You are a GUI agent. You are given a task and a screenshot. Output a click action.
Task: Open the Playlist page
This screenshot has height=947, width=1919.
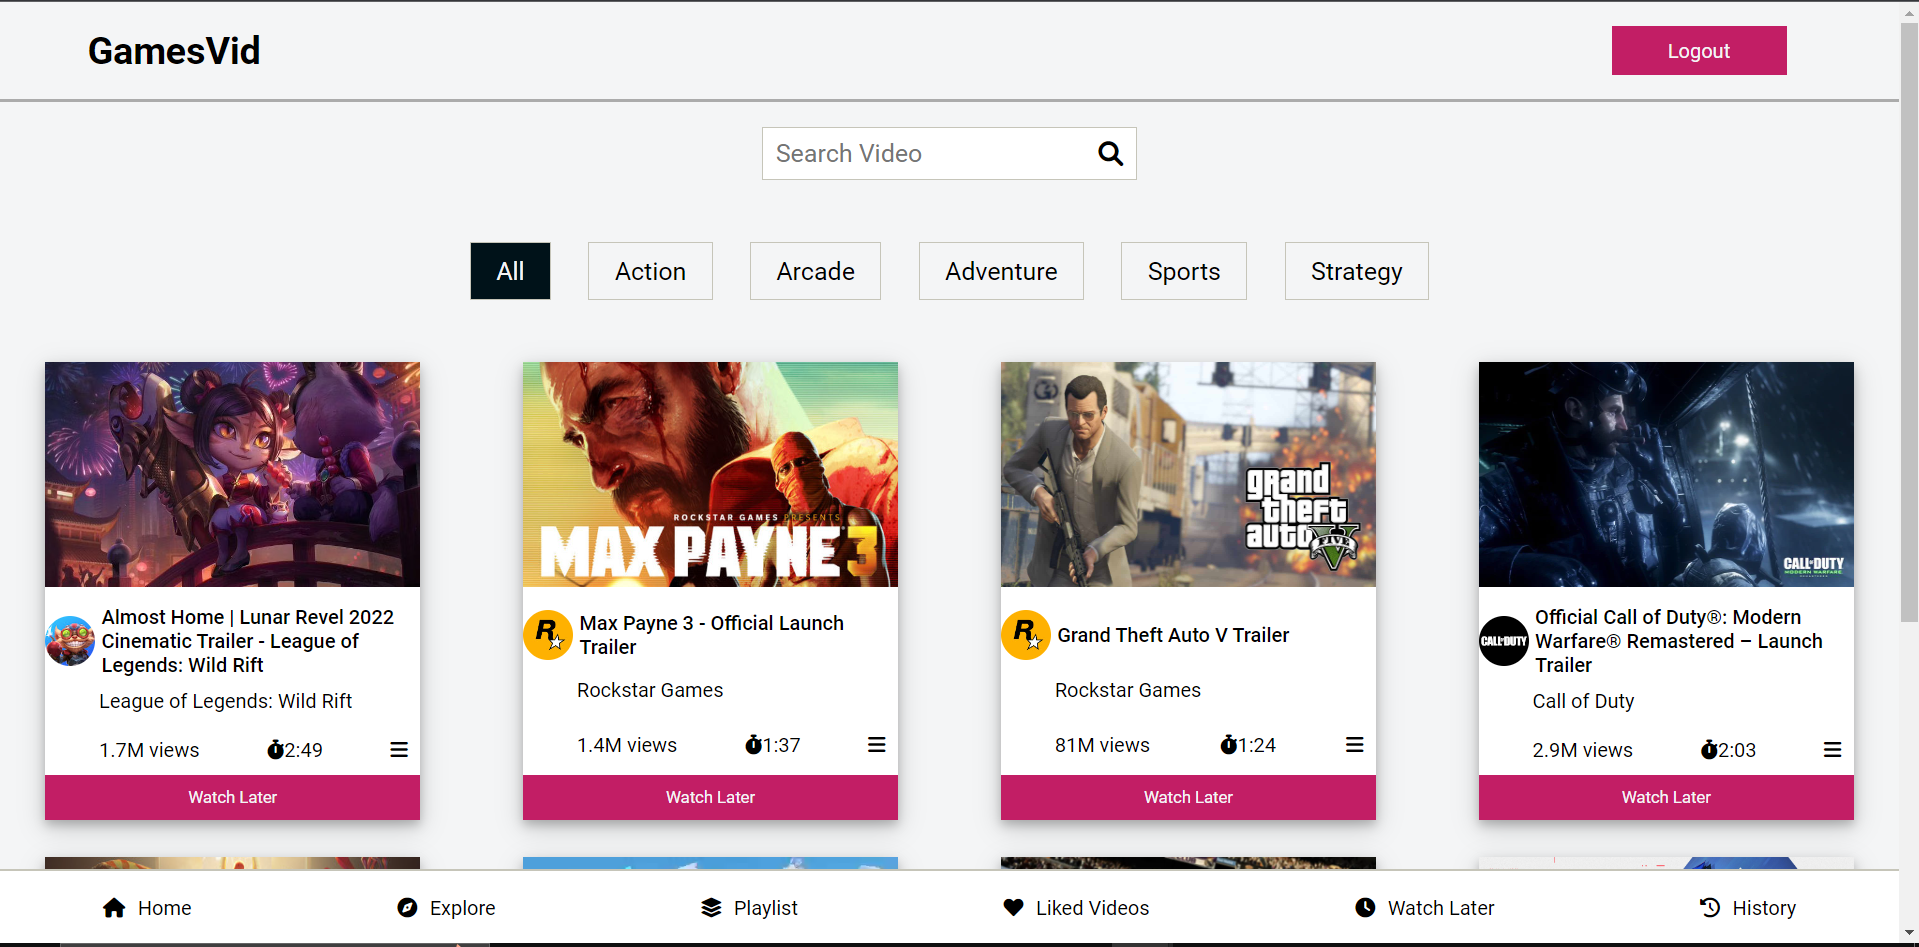[749, 908]
